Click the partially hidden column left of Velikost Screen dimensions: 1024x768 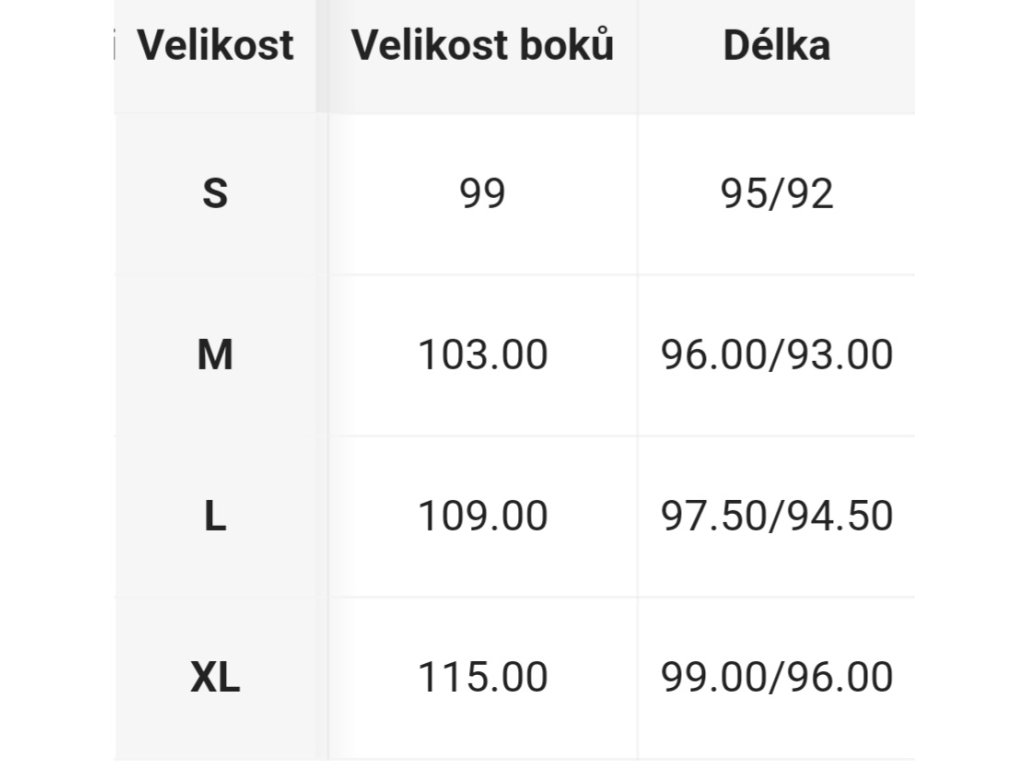(x=115, y=46)
